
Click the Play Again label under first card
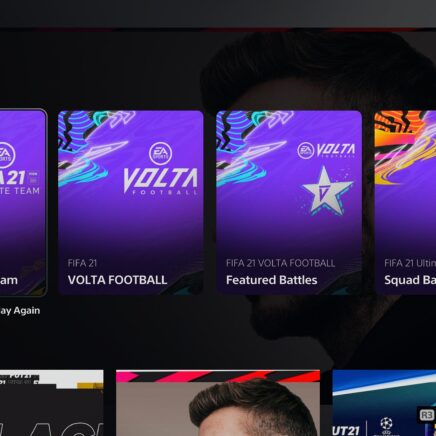coord(20,310)
